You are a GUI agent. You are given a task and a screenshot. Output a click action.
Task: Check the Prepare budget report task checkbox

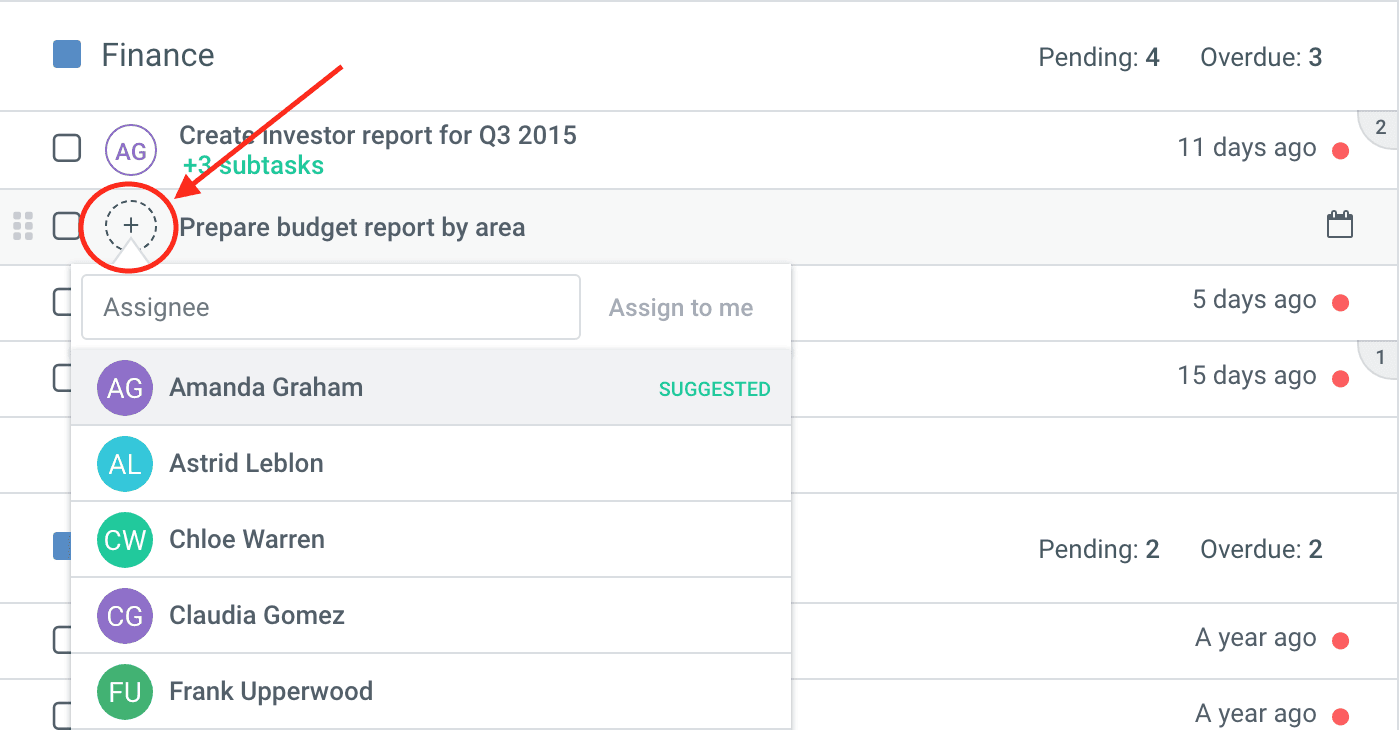click(x=67, y=226)
